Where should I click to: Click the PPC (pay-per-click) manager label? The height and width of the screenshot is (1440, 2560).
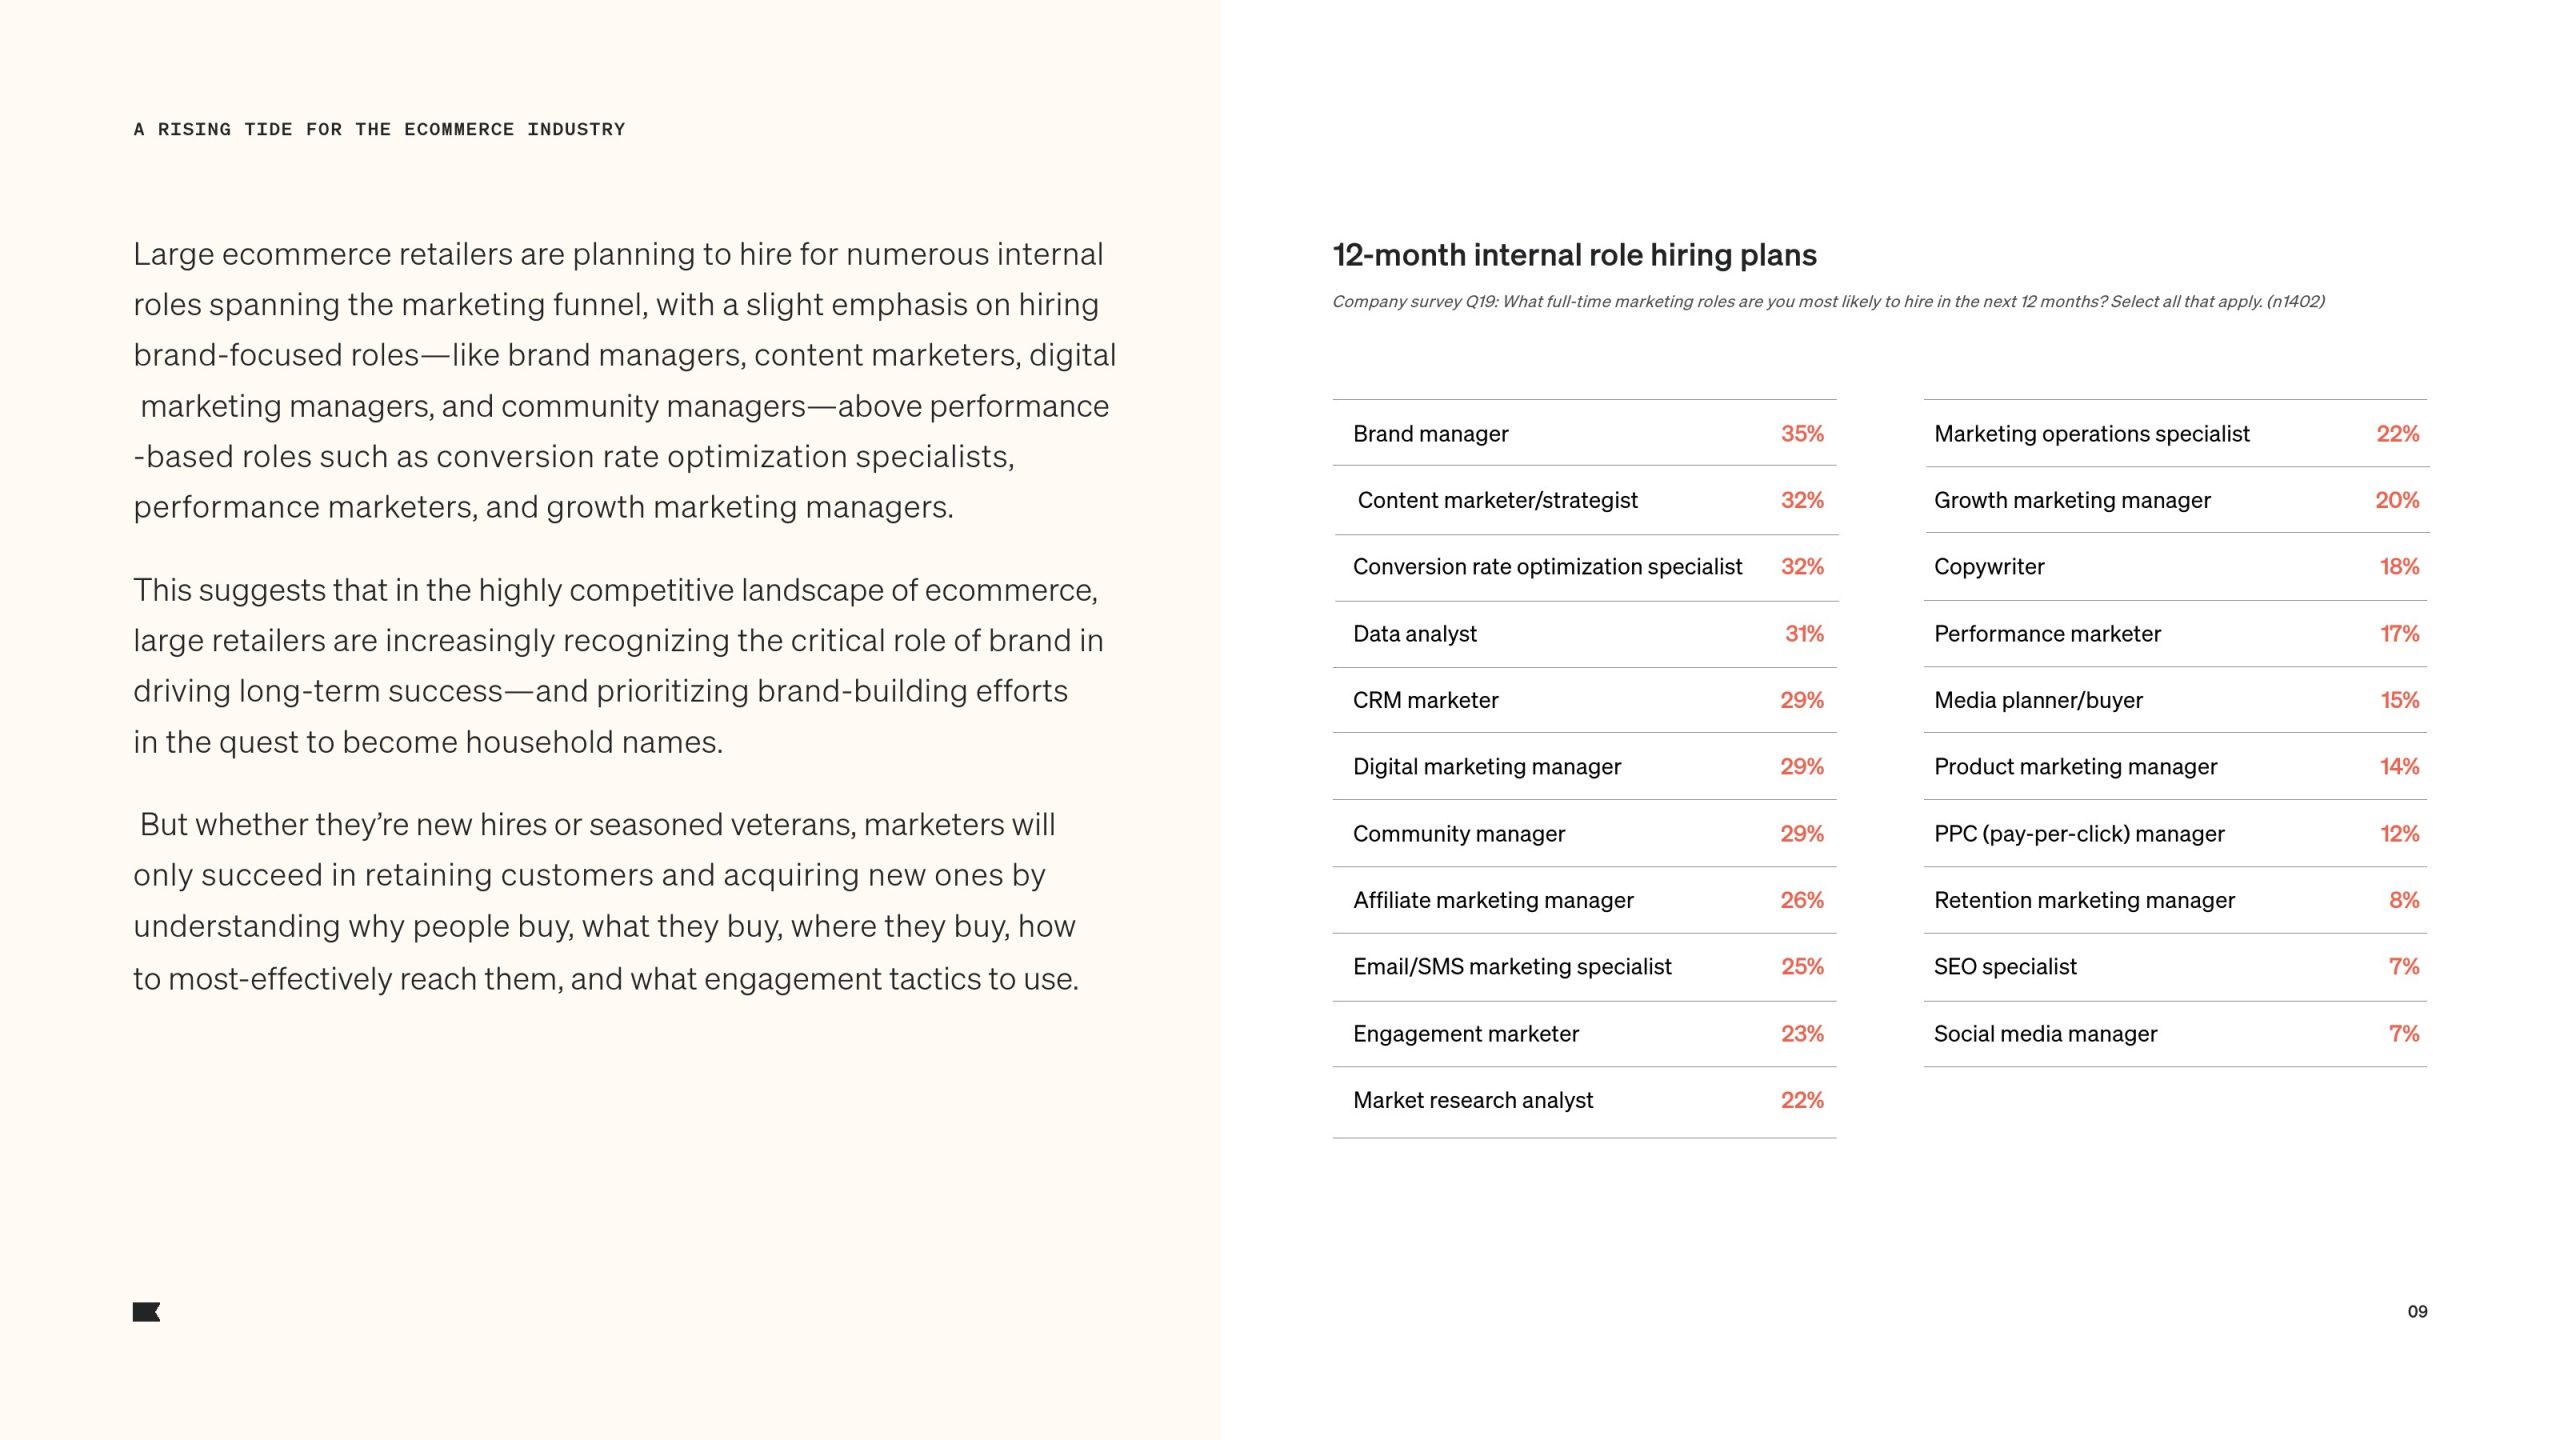click(x=2078, y=834)
